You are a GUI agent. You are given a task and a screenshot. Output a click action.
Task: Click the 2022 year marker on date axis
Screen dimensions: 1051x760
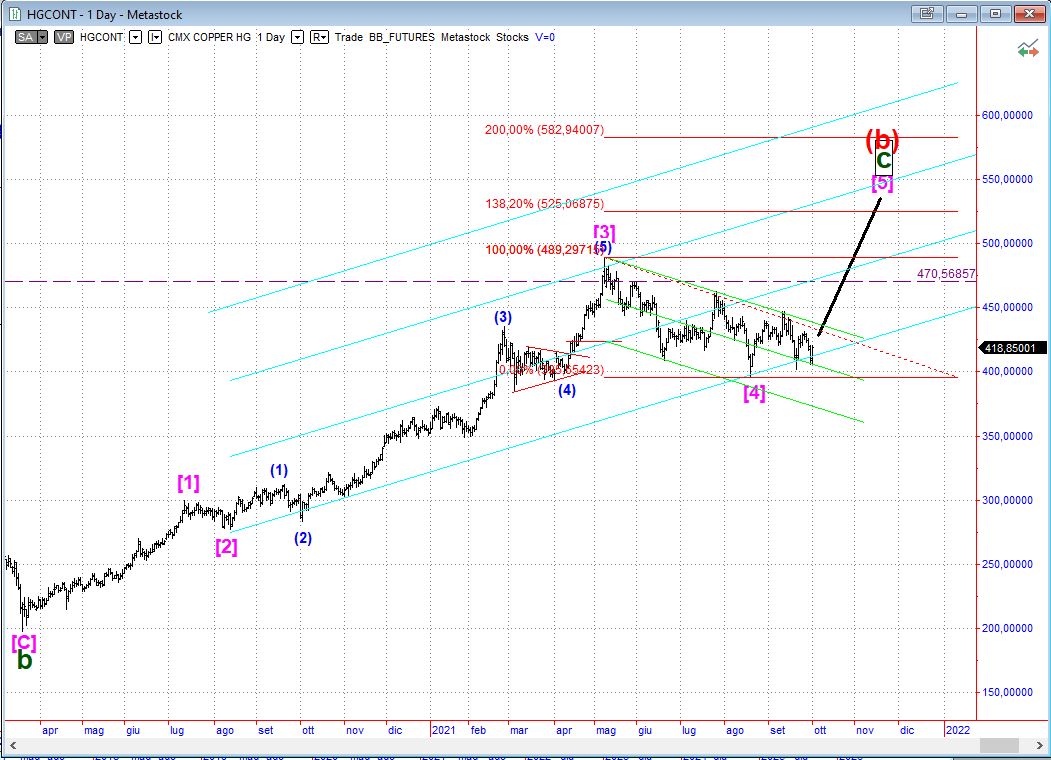[x=957, y=730]
